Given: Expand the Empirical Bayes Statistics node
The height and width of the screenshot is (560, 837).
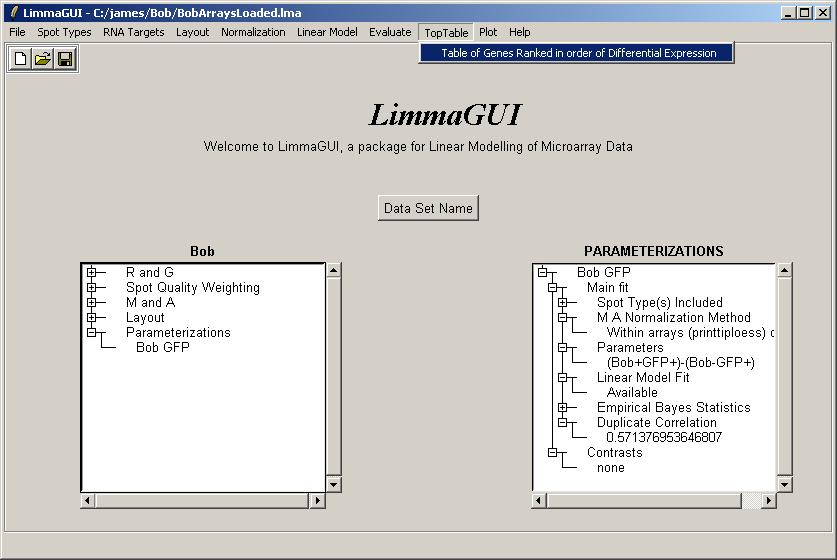Looking at the screenshot, I should pos(563,407).
